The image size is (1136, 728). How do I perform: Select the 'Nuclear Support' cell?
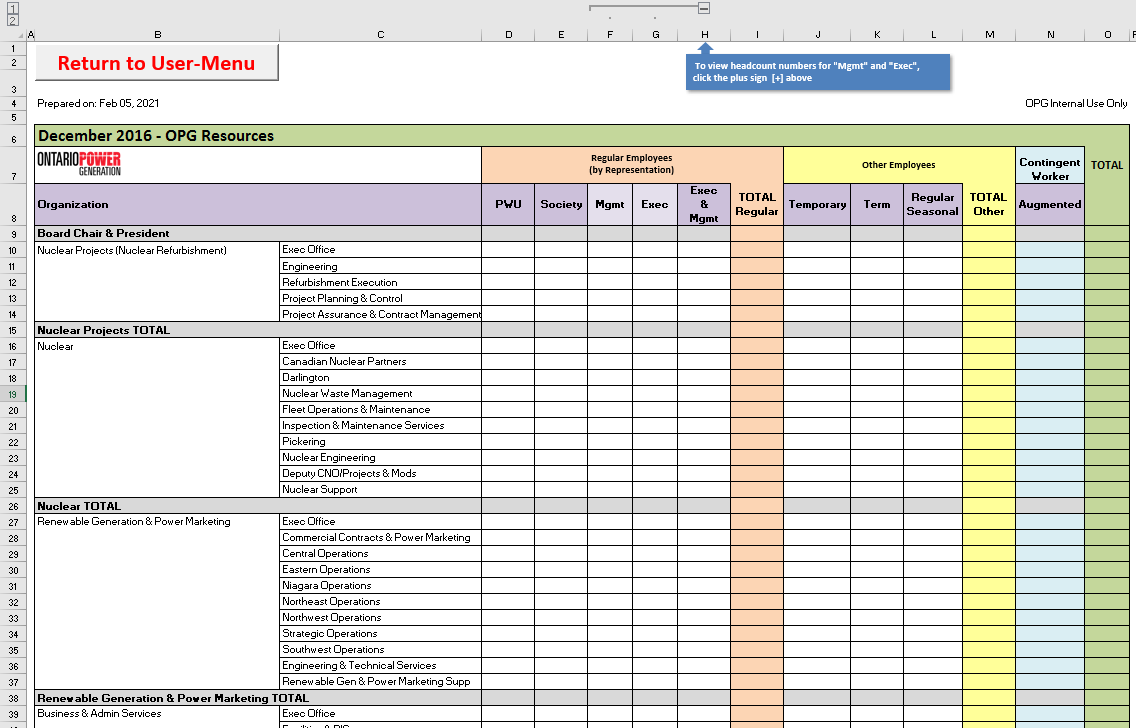point(380,489)
